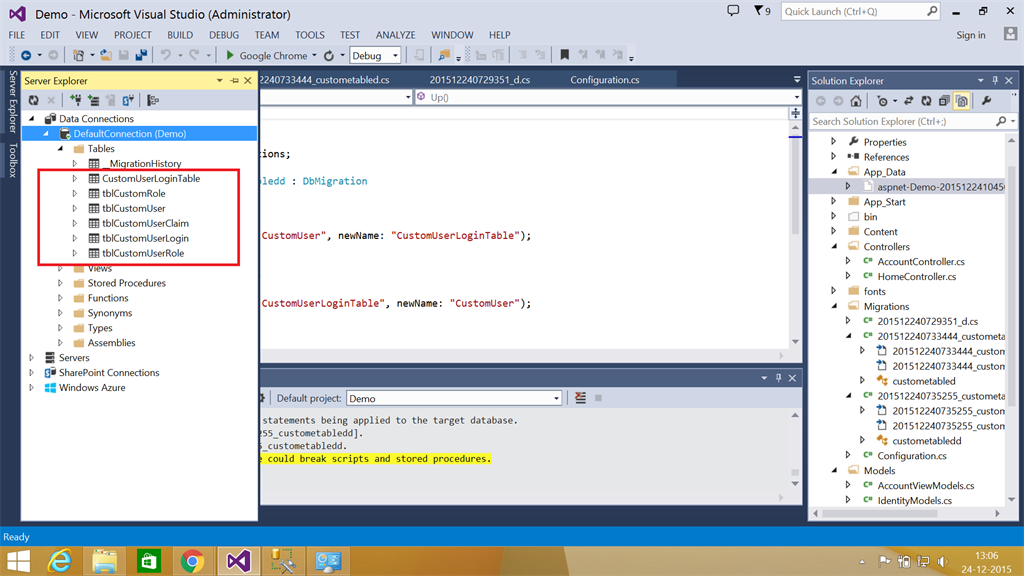This screenshot has height=576, width=1024.
Task: Switch to the 201512240729351_d.cs tab
Action: [479, 80]
